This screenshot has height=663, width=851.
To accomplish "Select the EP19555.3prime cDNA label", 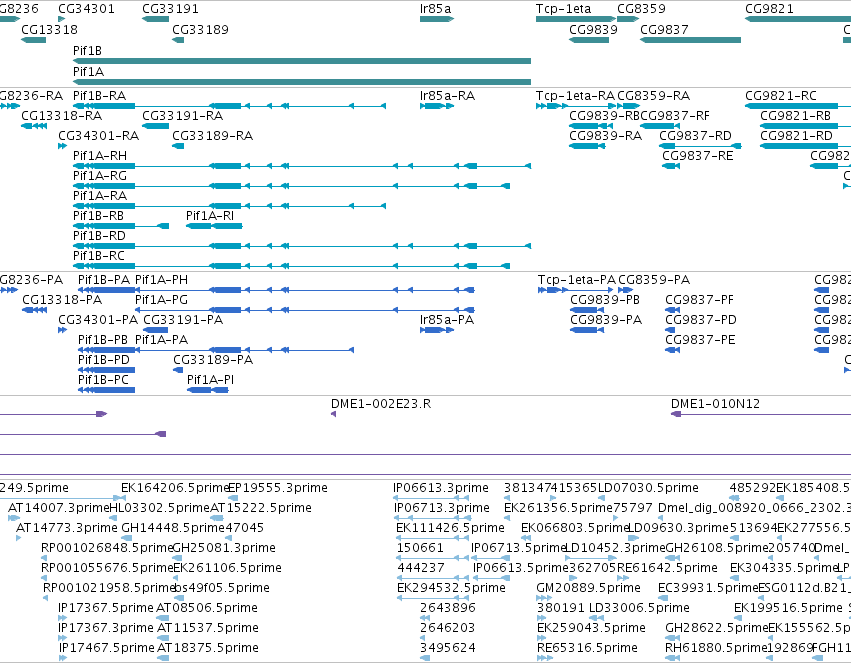I will 278,488.
